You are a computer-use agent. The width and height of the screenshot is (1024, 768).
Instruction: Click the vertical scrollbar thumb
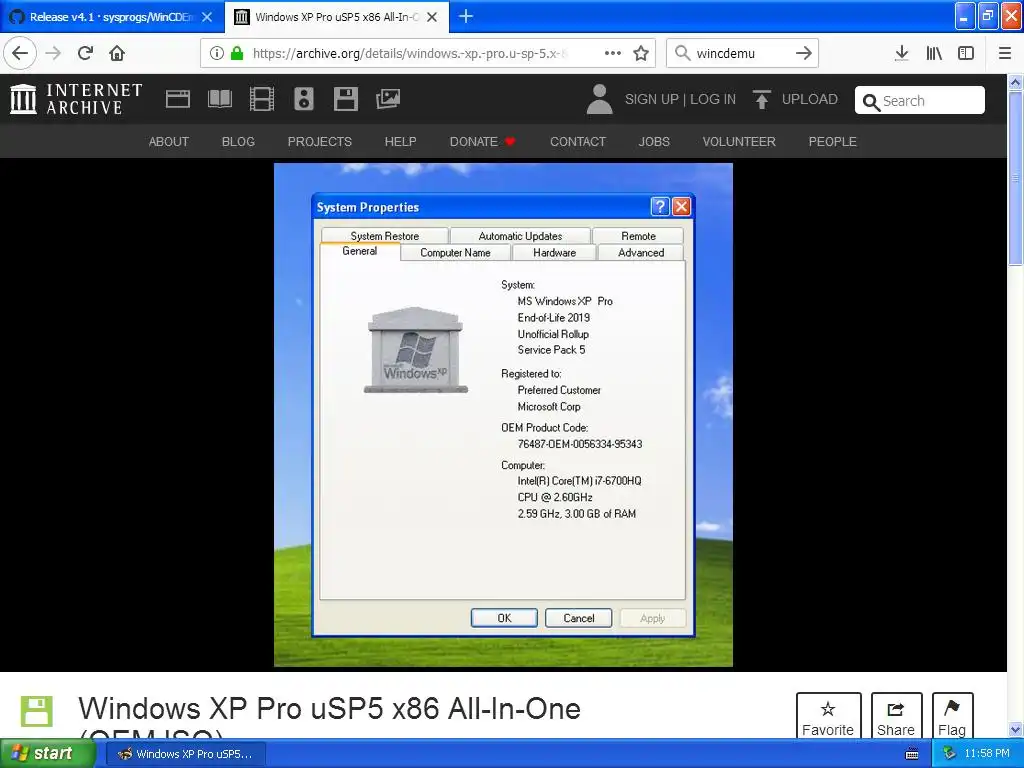click(1016, 178)
